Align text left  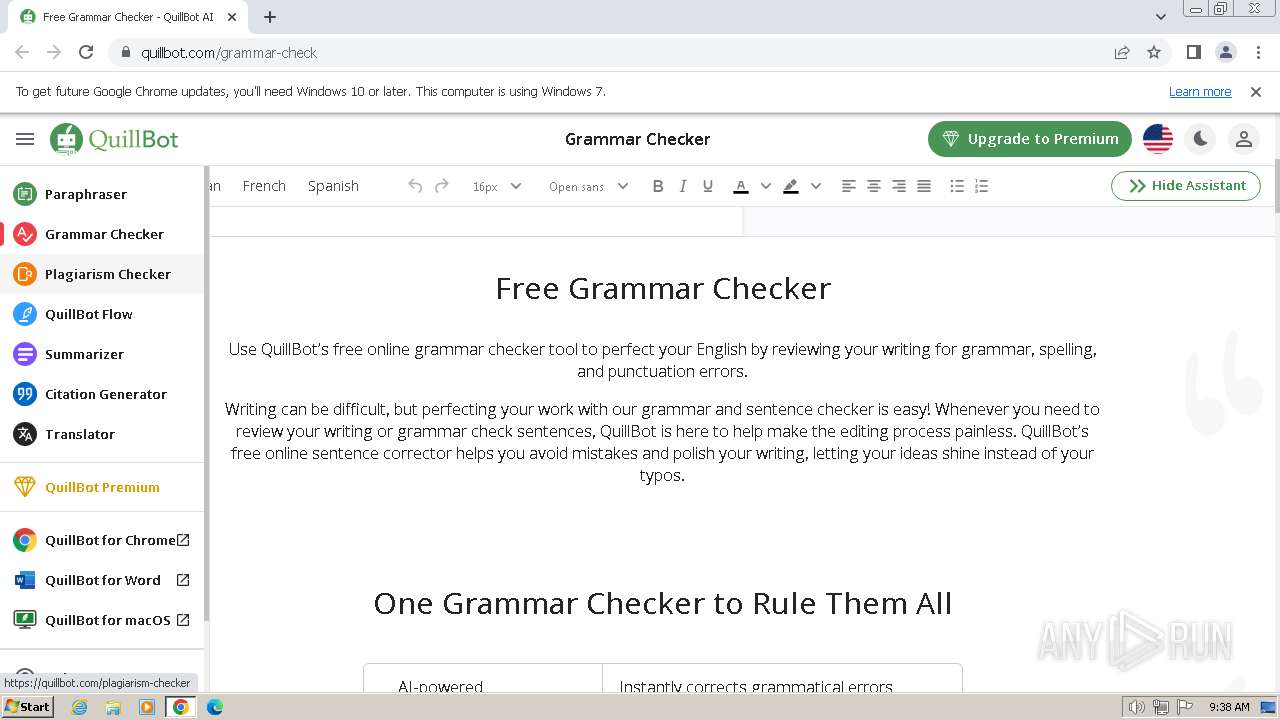(x=848, y=186)
